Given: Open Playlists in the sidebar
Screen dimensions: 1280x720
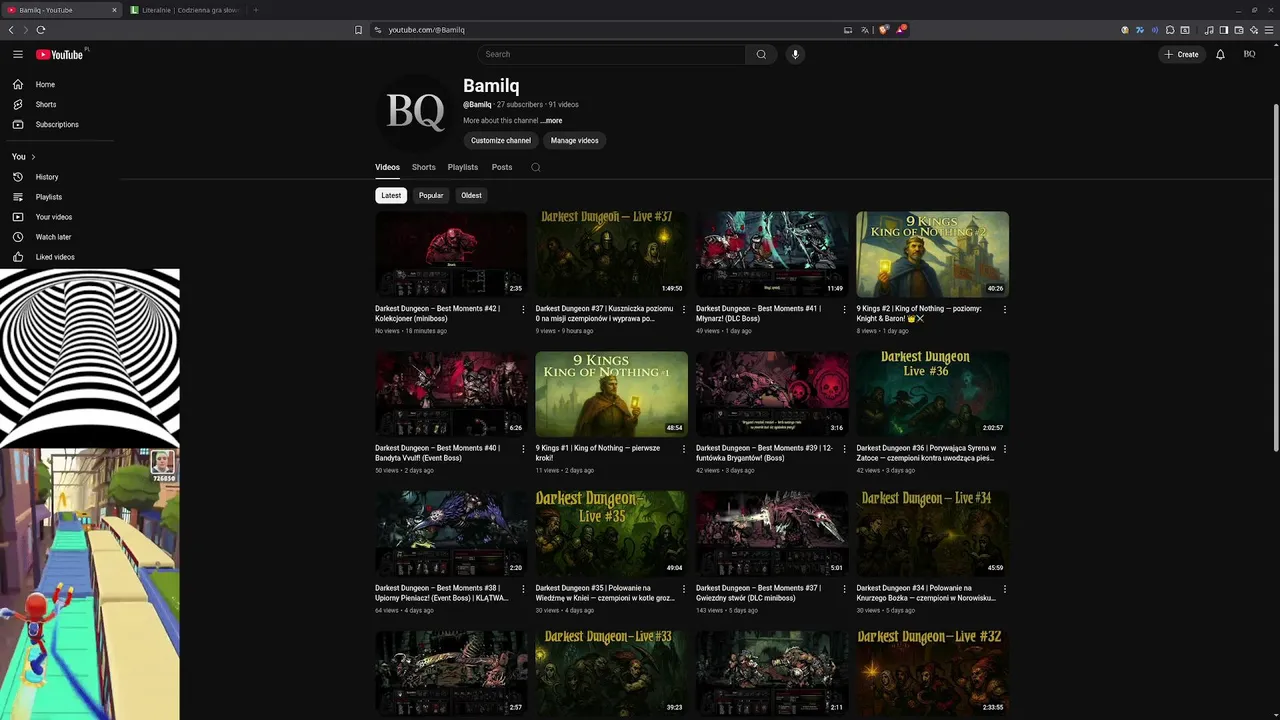Looking at the screenshot, I should point(58,197).
